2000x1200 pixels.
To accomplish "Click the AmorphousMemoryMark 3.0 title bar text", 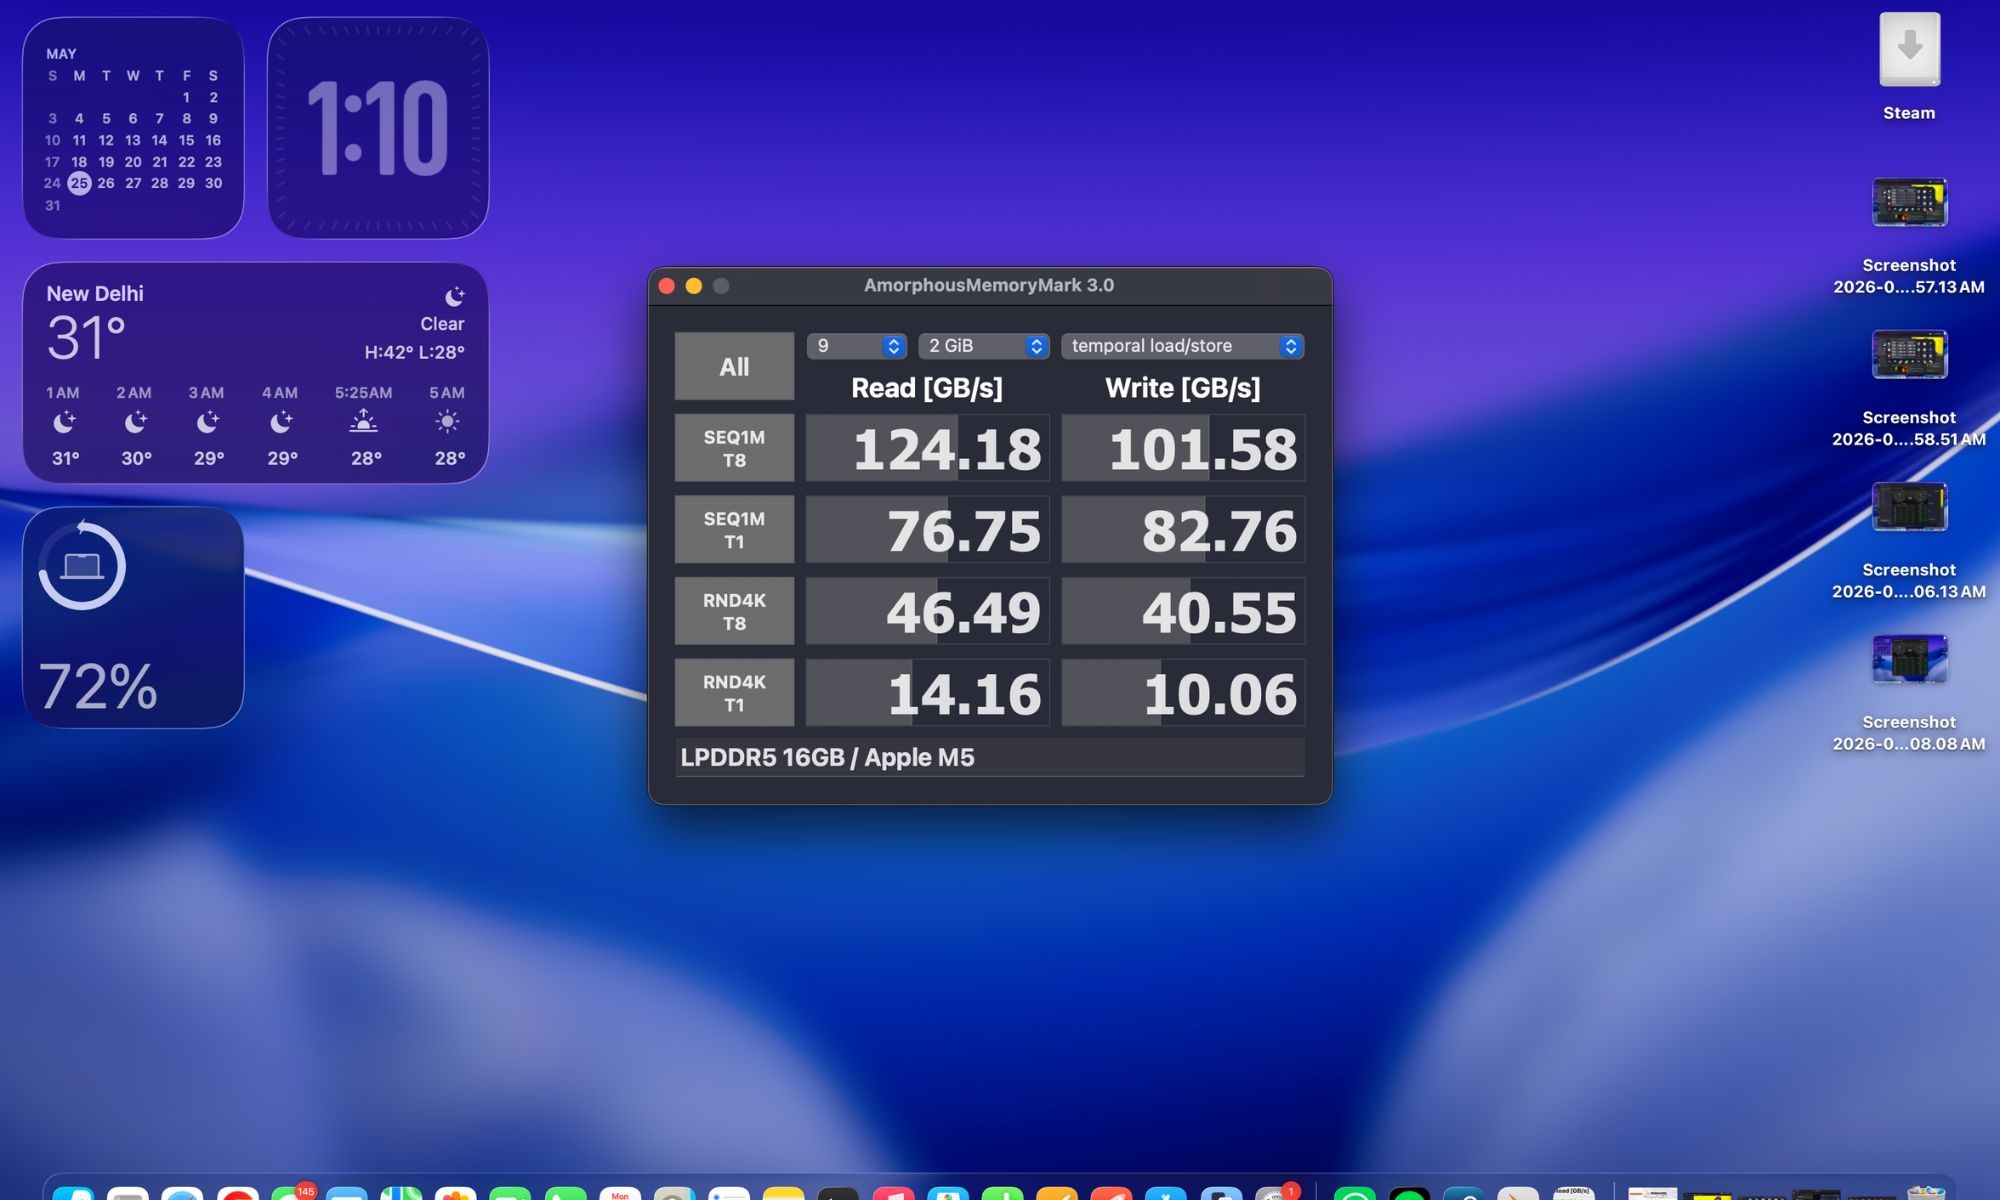I will pyautogui.click(x=989, y=285).
